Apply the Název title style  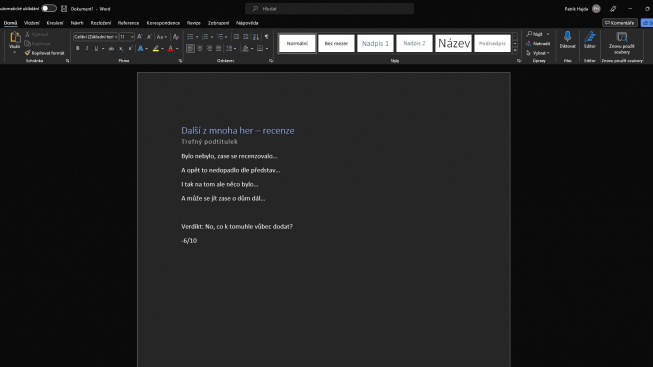point(454,43)
